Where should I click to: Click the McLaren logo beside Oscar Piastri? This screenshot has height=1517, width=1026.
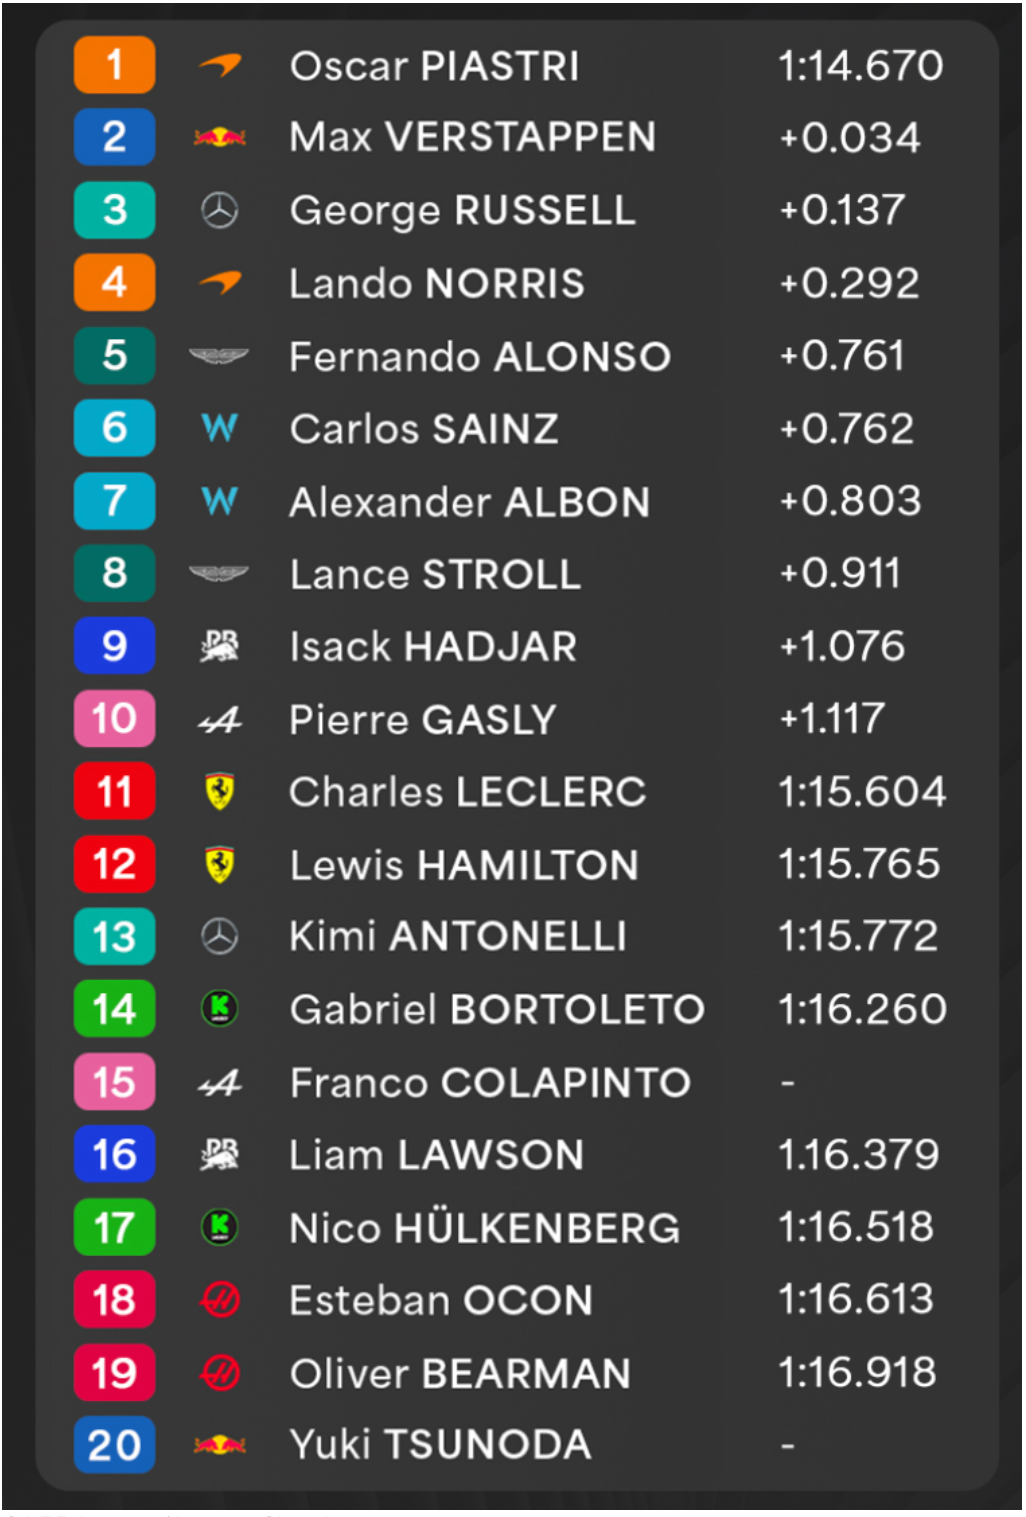click(x=220, y=66)
